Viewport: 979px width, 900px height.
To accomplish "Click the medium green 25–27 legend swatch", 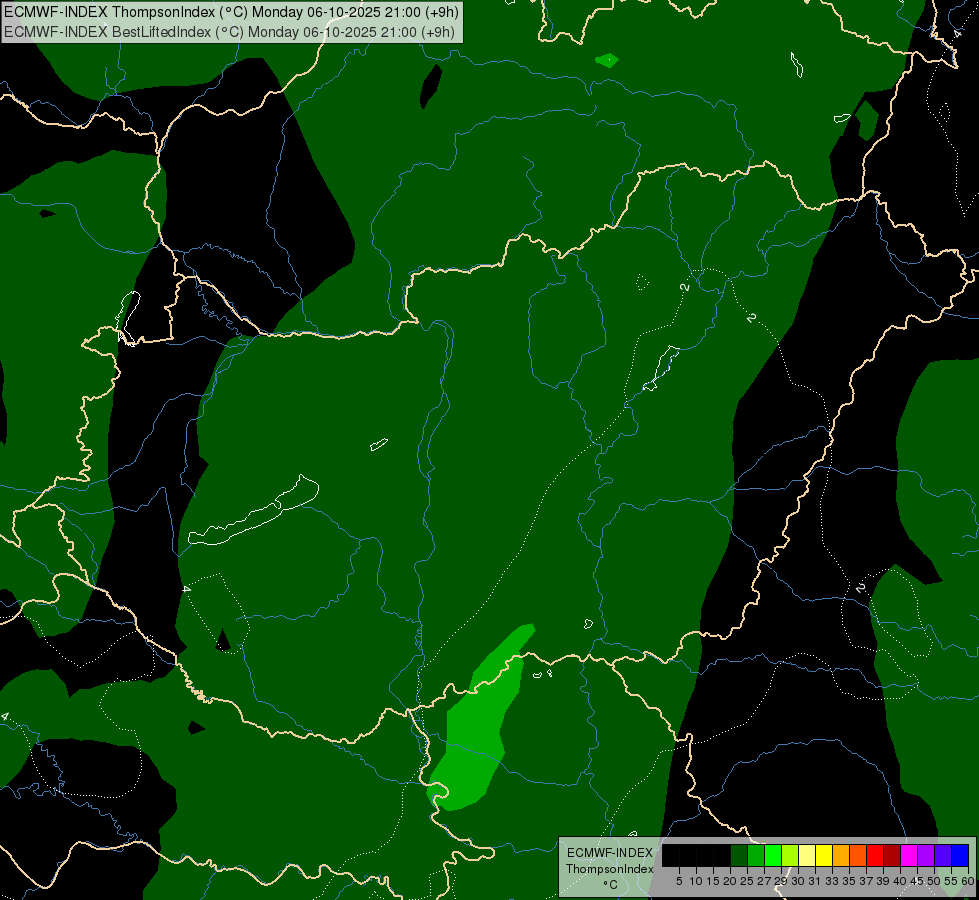I will click(x=755, y=855).
